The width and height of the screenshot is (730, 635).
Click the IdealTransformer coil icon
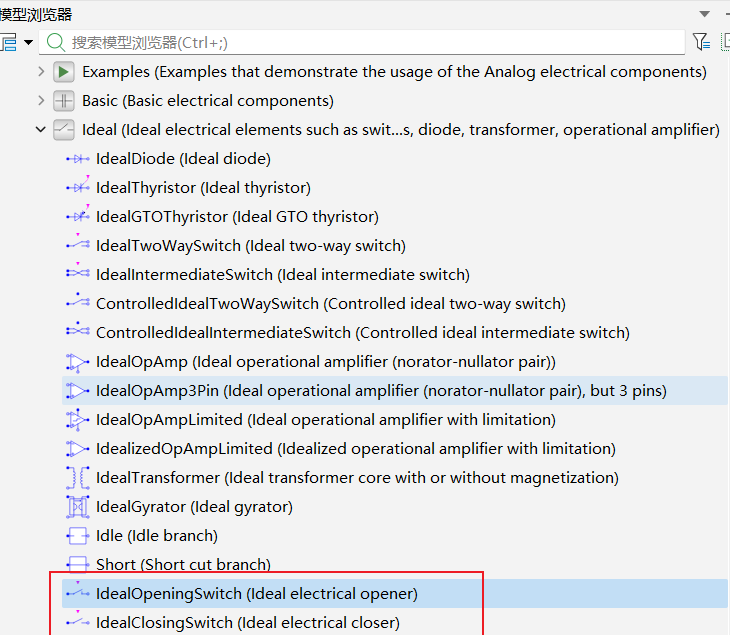78,478
